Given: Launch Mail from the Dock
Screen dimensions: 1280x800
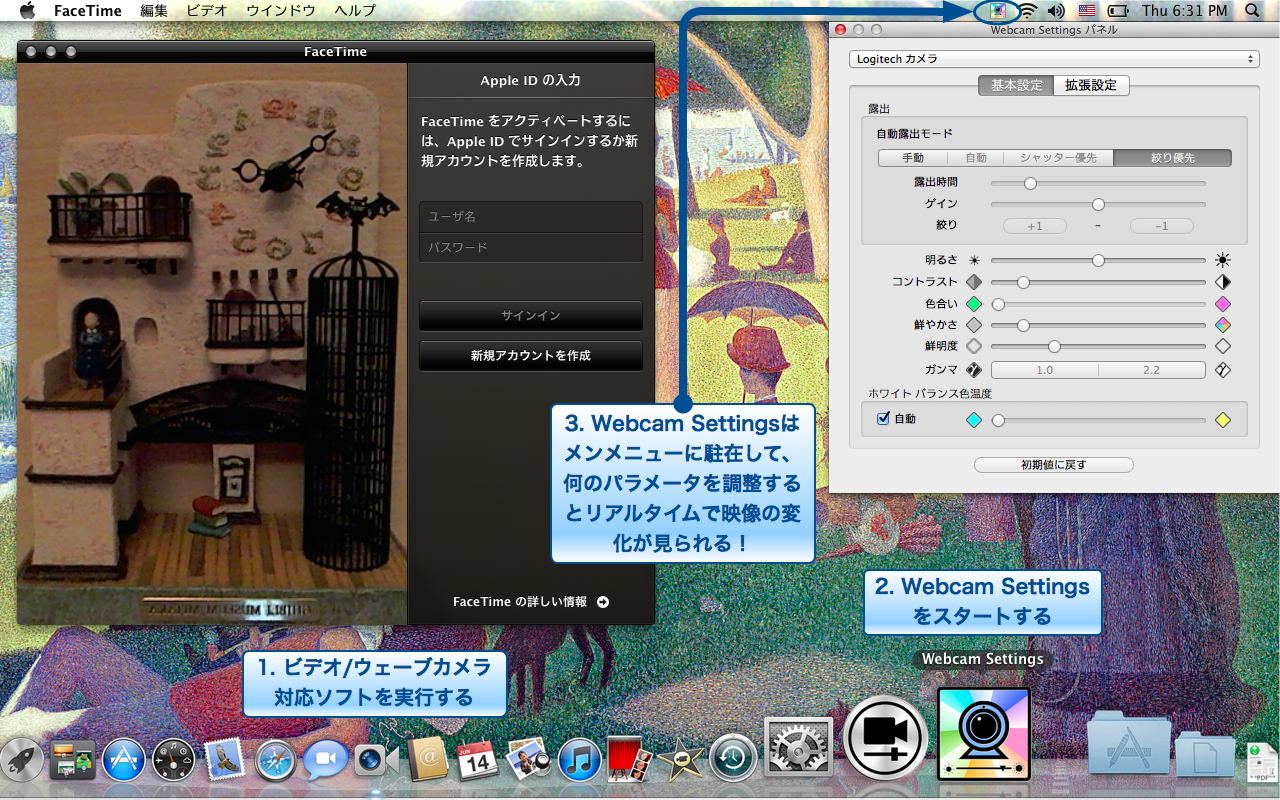Looking at the screenshot, I should coord(226,760).
